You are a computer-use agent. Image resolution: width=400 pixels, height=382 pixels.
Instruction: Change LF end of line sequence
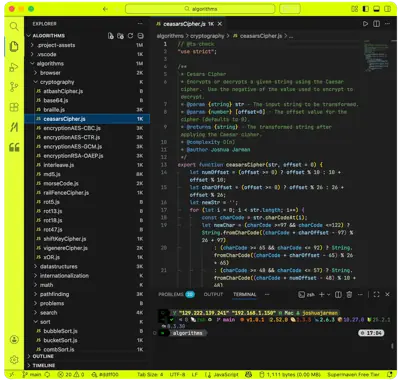point(195,375)
